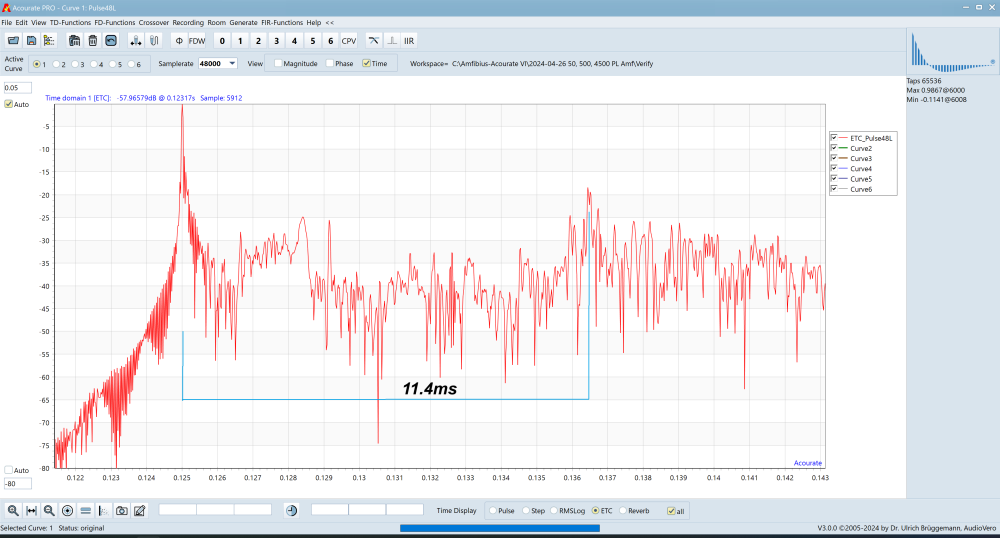Click the camera snapshot icon
This screenshot has width=1000, height=538.
tap(121, 510)
